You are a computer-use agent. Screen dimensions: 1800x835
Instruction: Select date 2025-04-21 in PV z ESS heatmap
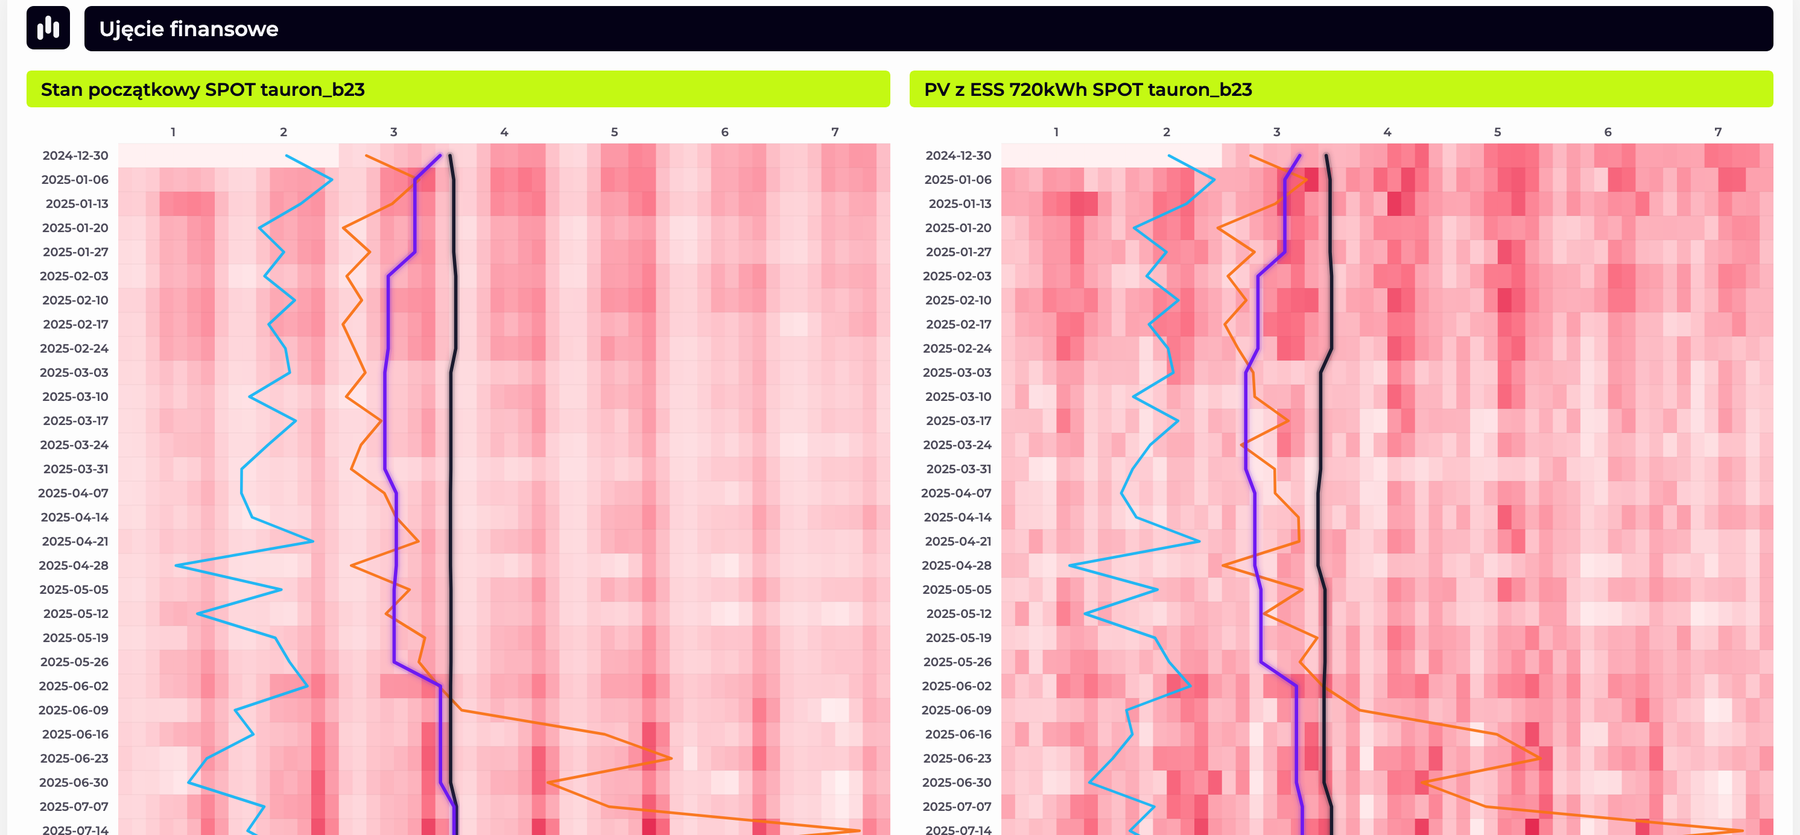(x=958, y=541)
